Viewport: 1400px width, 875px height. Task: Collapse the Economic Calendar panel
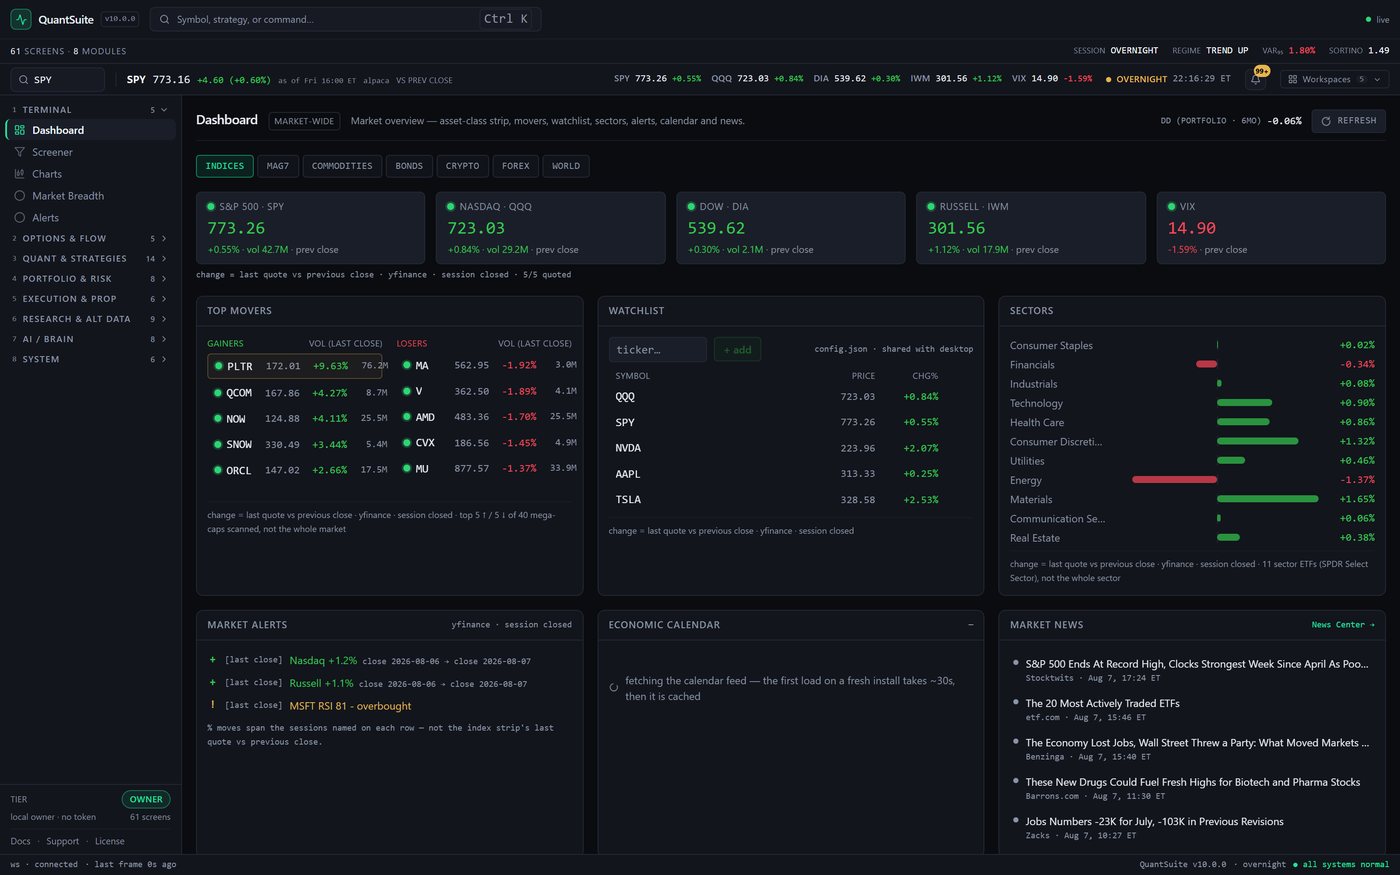click(970, 625)
